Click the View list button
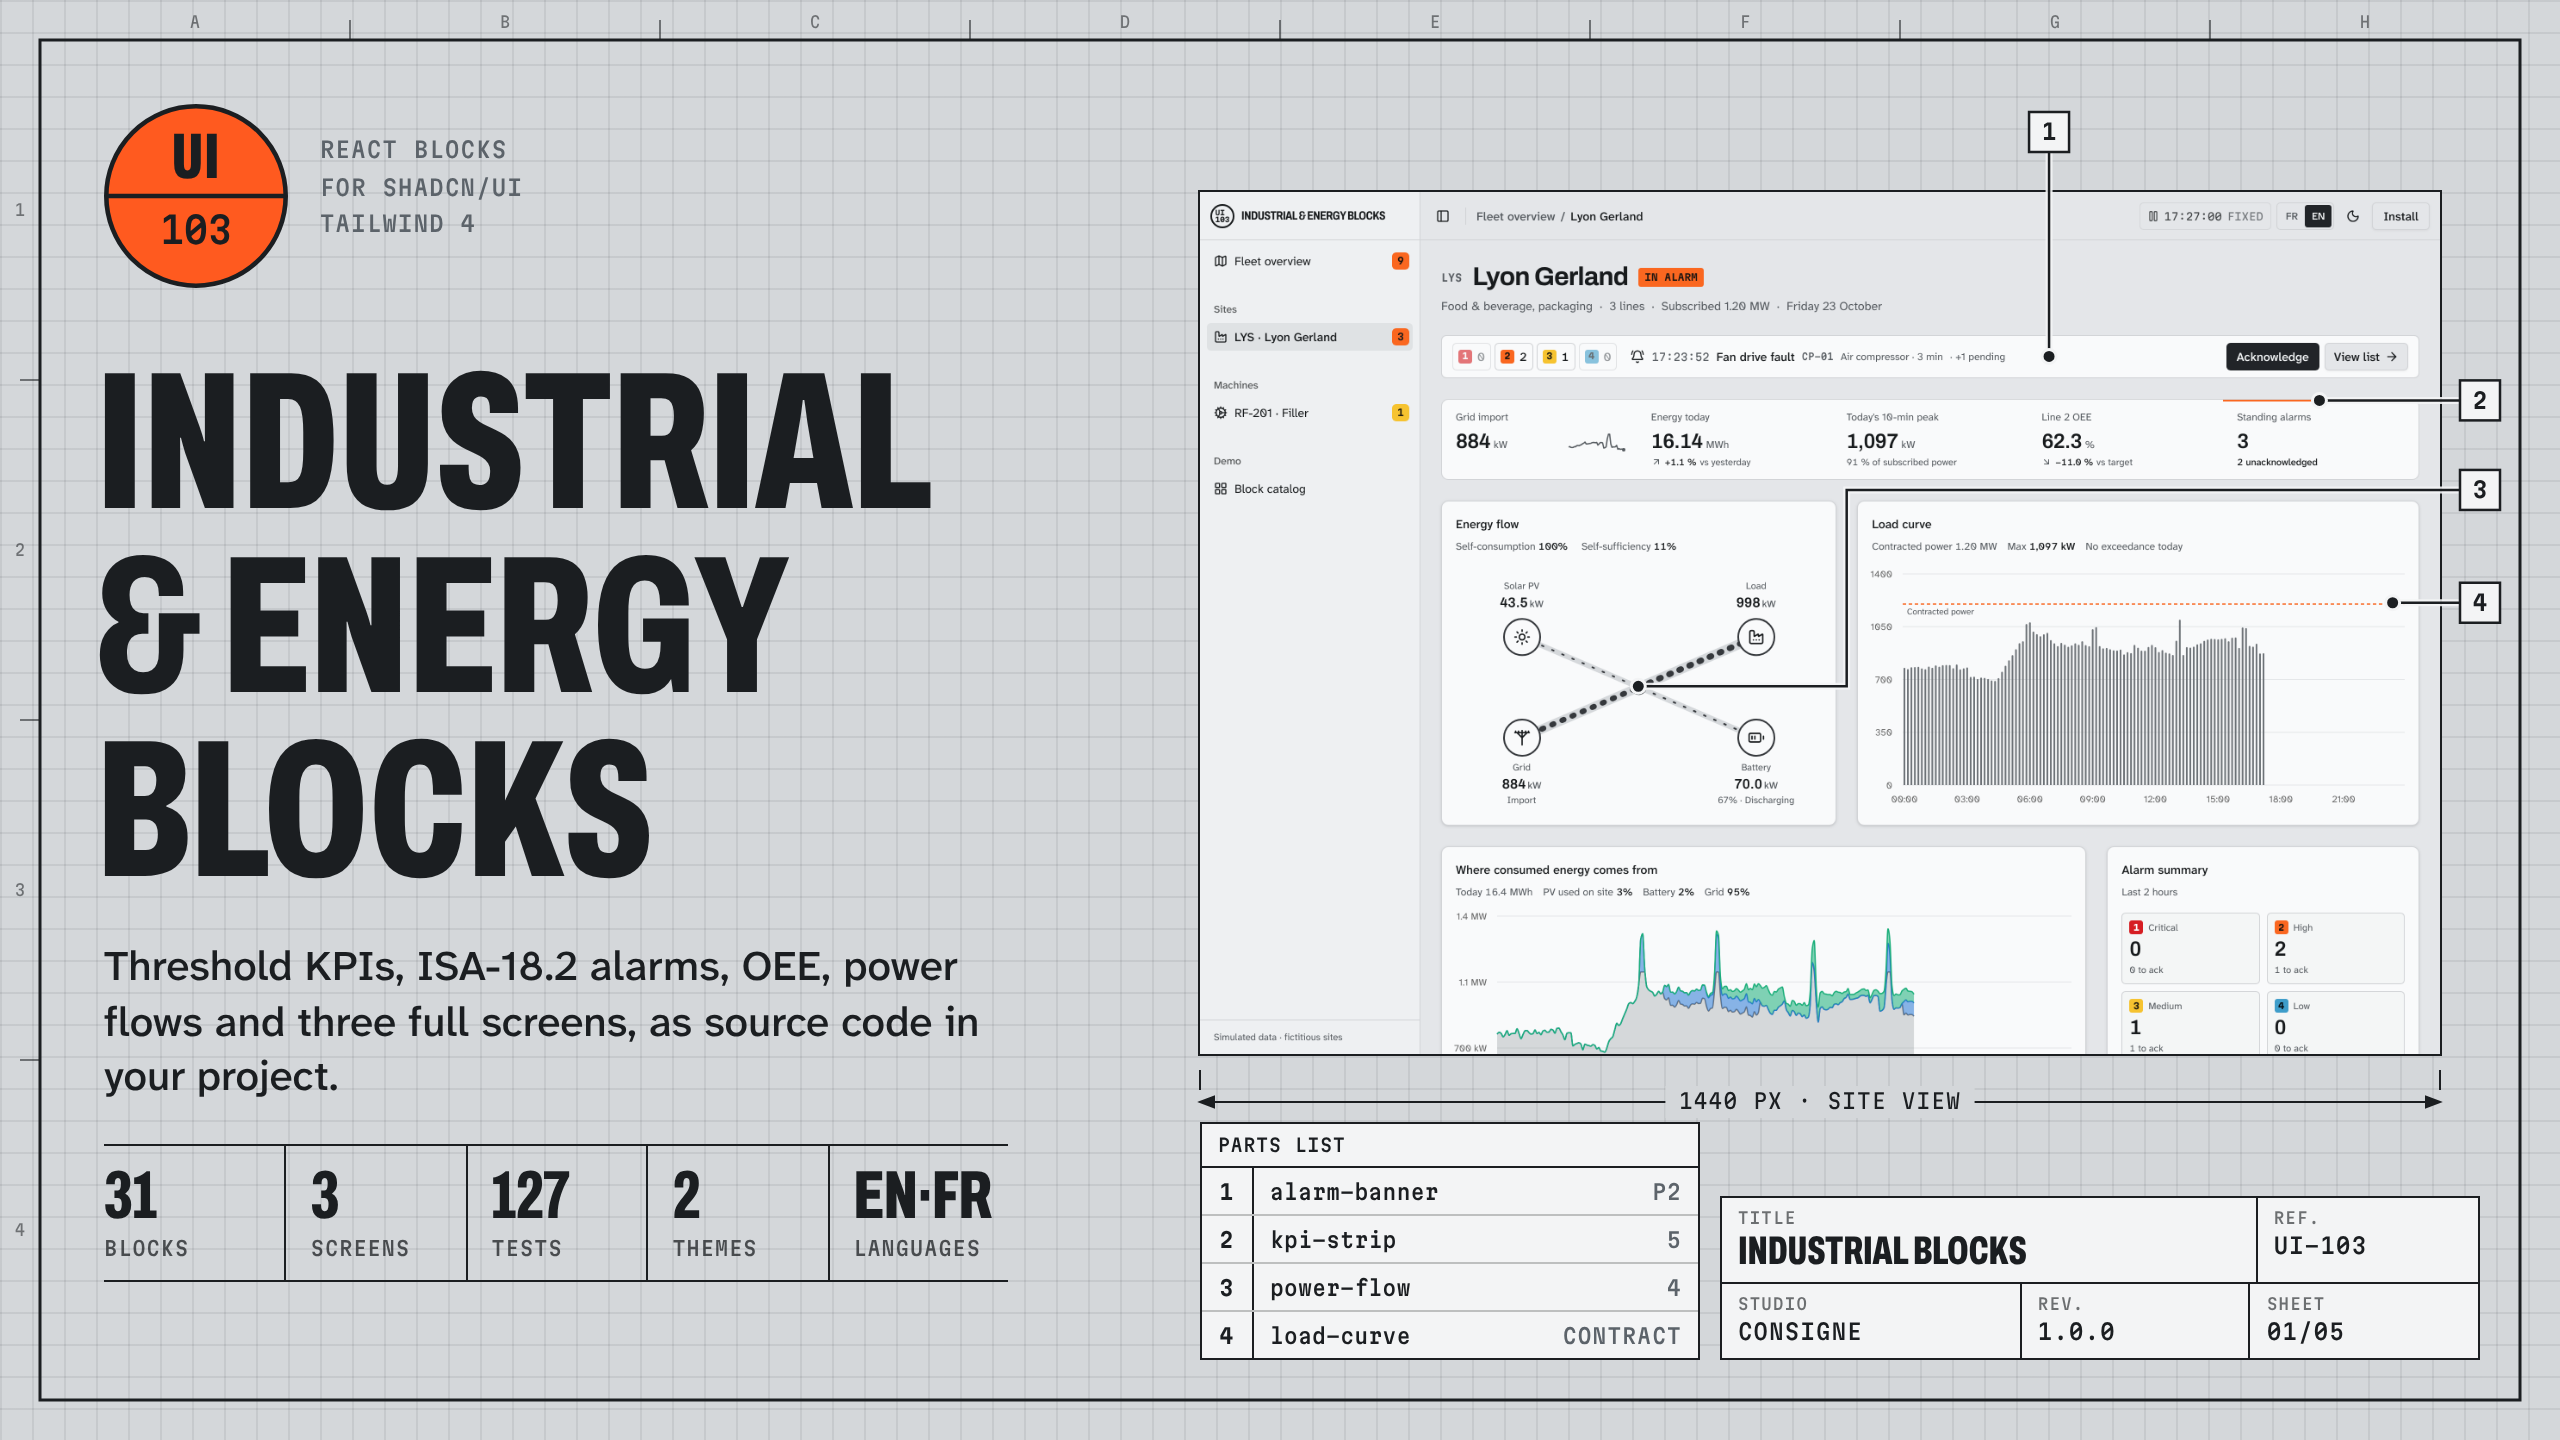 coord(2365,357)
